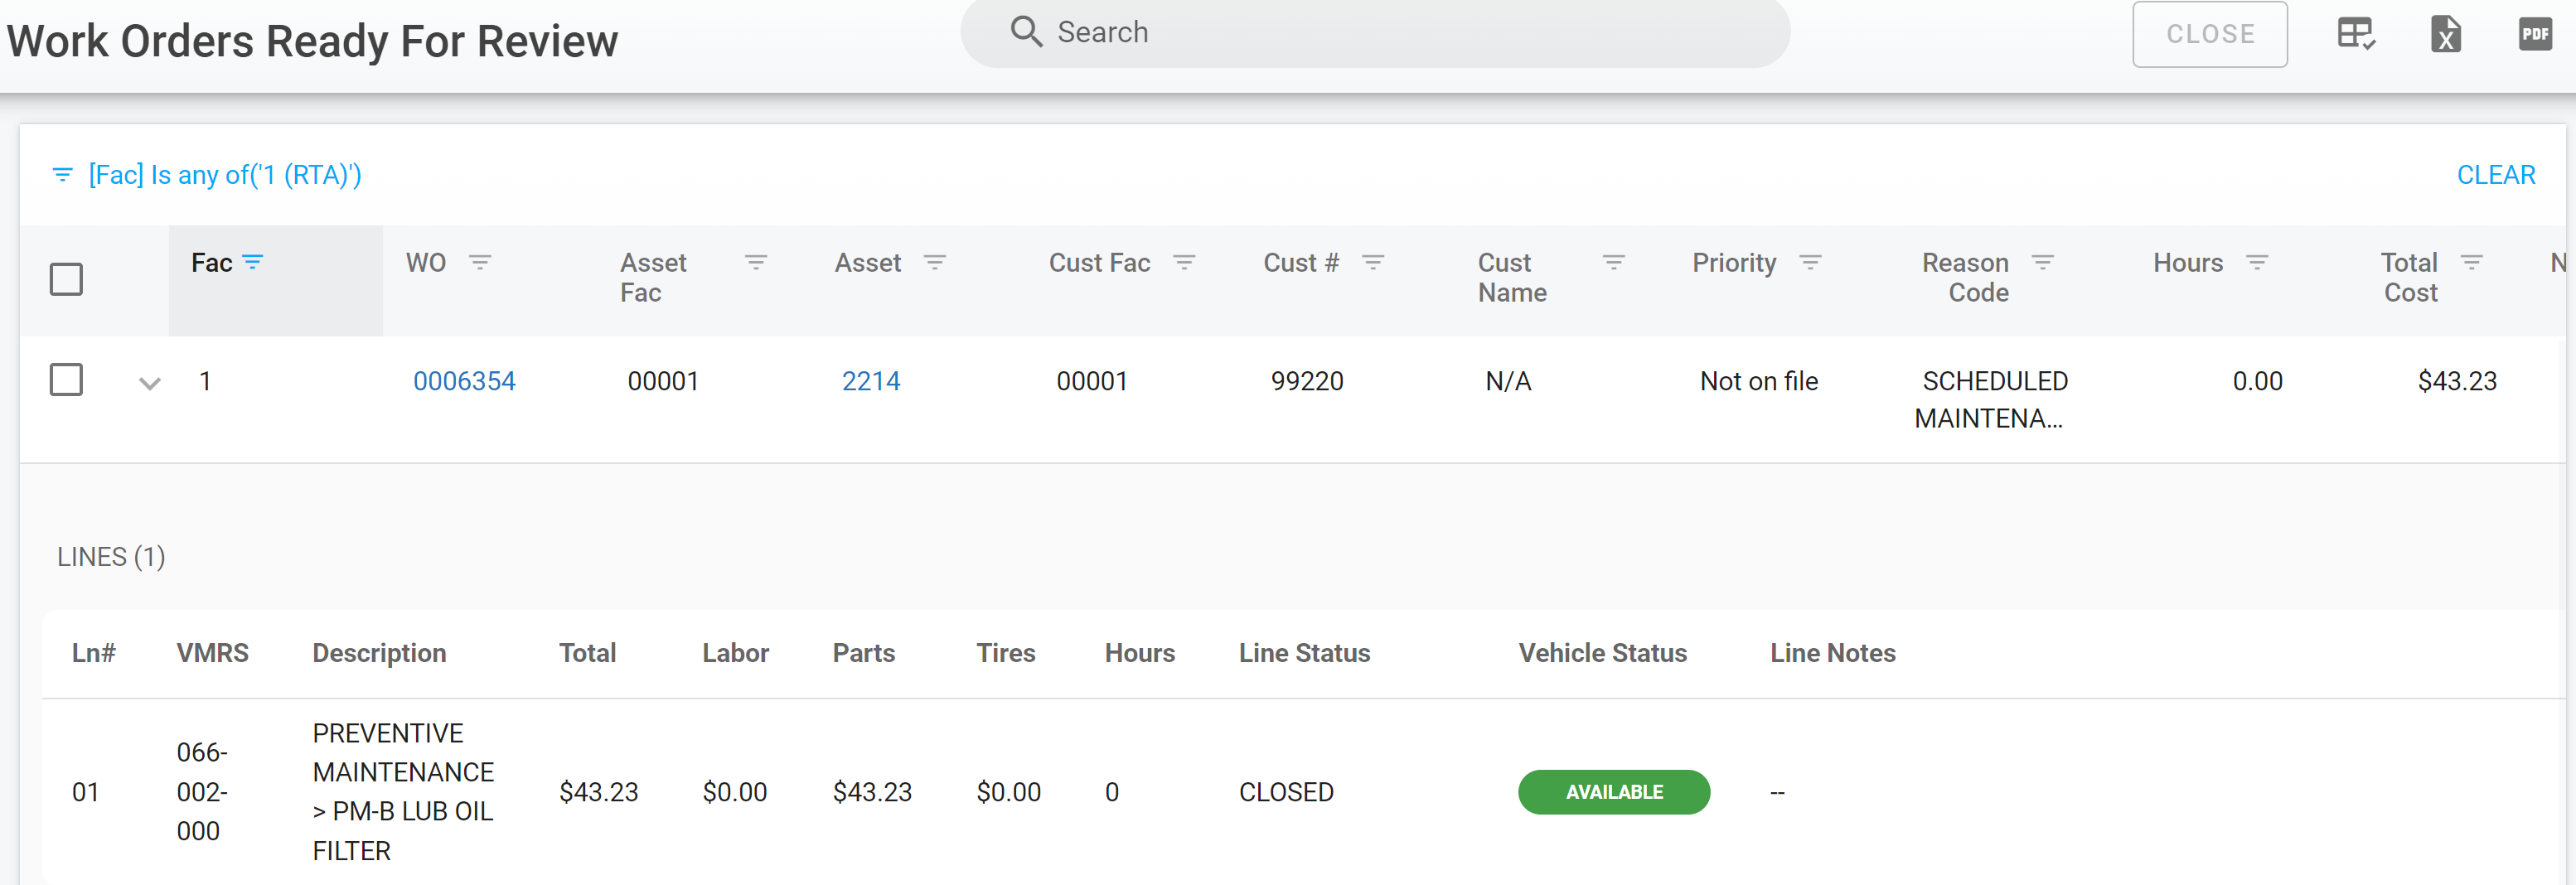Open the active Fac column filter
The height and width of the screenshot is (885, 2576).
[253, 262]
